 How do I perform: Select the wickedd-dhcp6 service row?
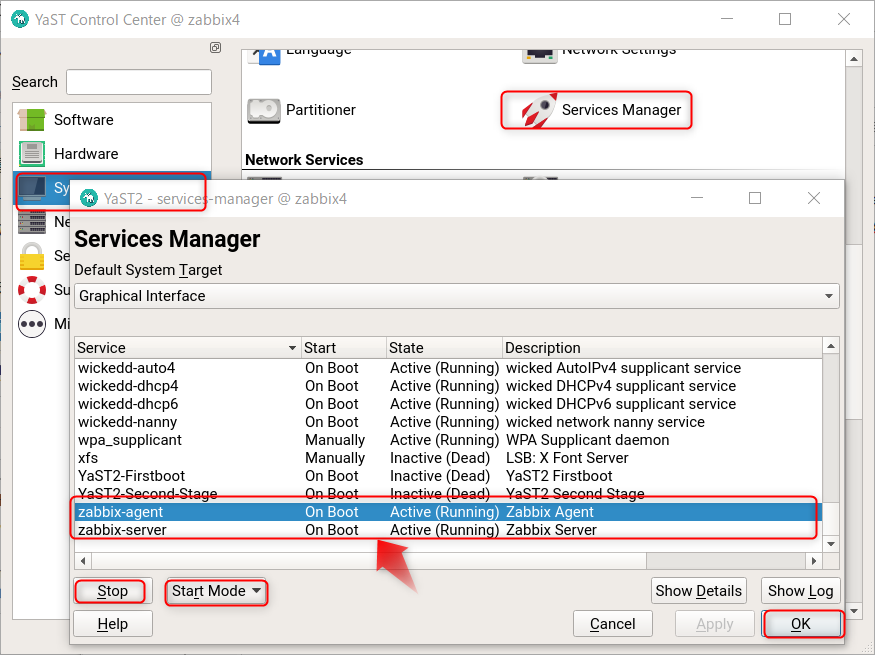(449, 404)
